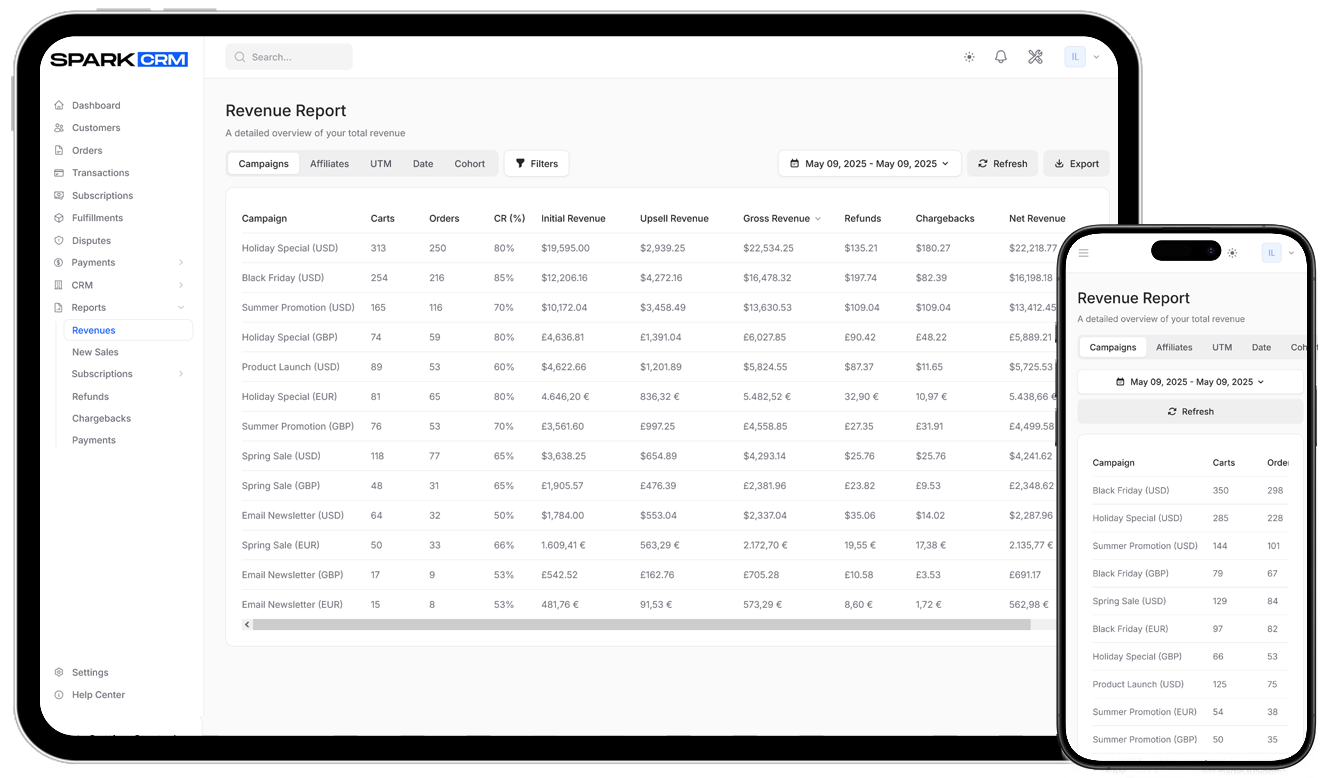Screen dimensions: 1330x778
Task: Click the Export button
Action: tap(1076, 164)
